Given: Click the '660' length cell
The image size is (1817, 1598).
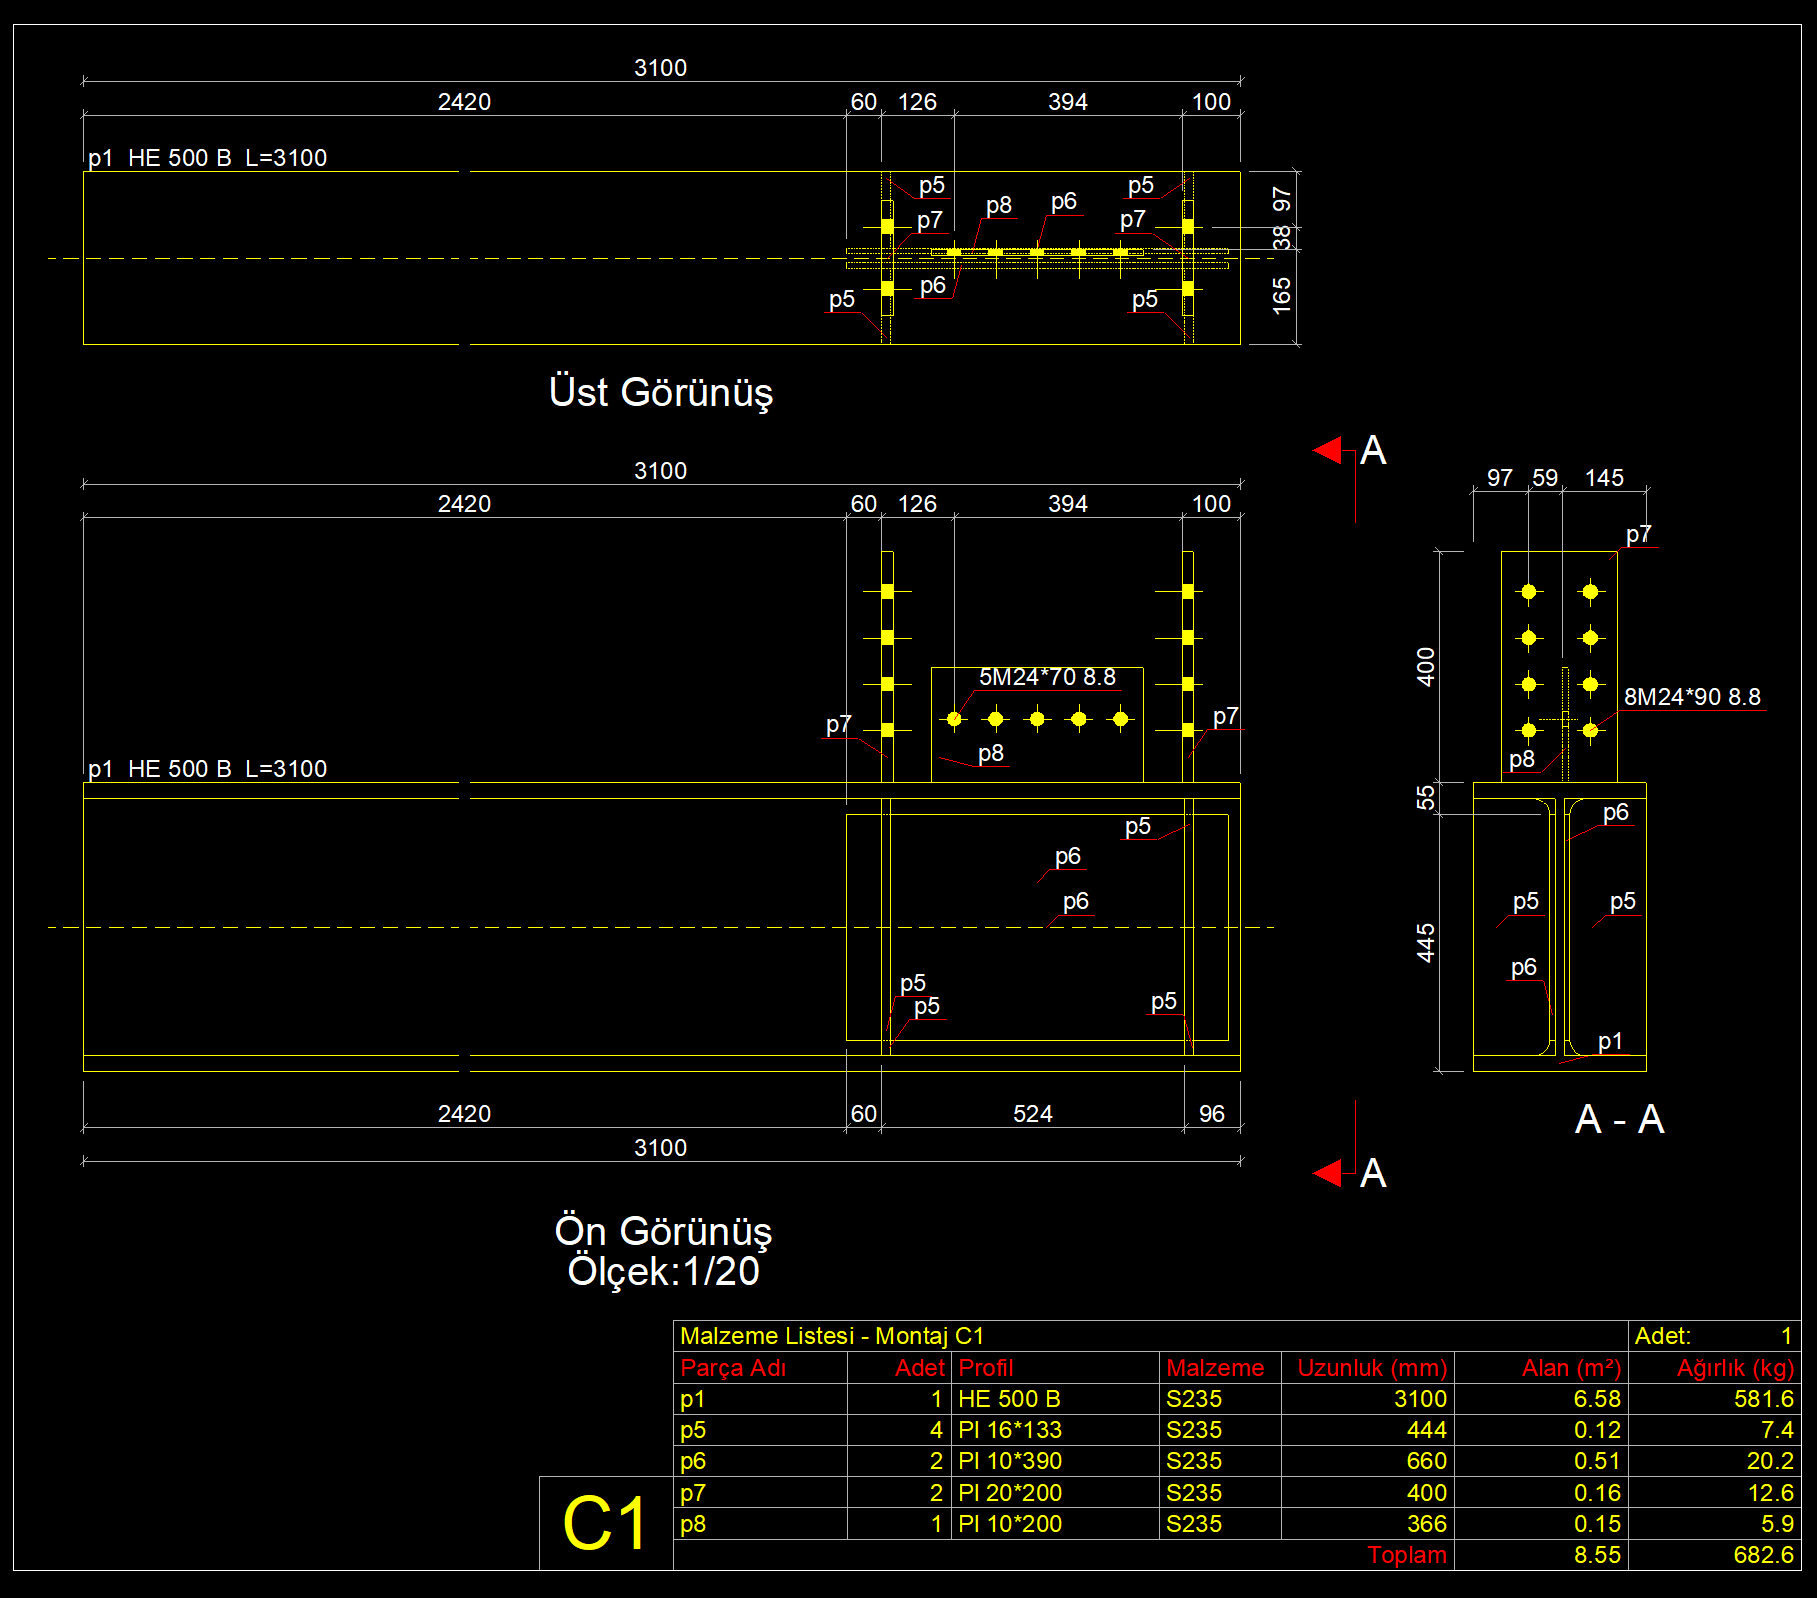Looking at the screenshot, I should [1427, 1461].
